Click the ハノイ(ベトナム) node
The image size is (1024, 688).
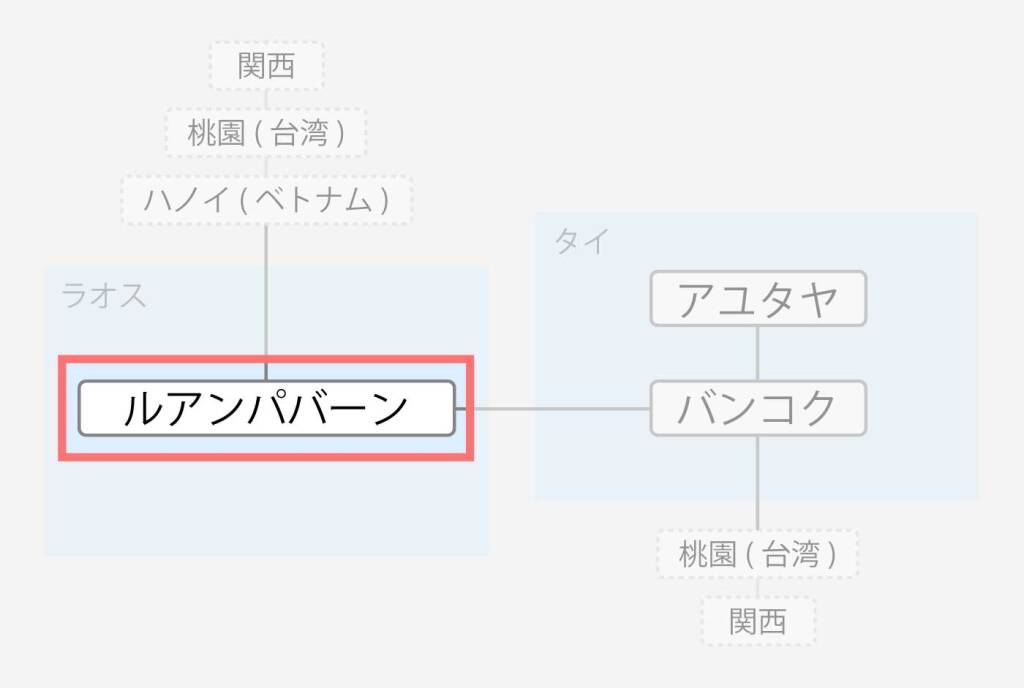266,200
